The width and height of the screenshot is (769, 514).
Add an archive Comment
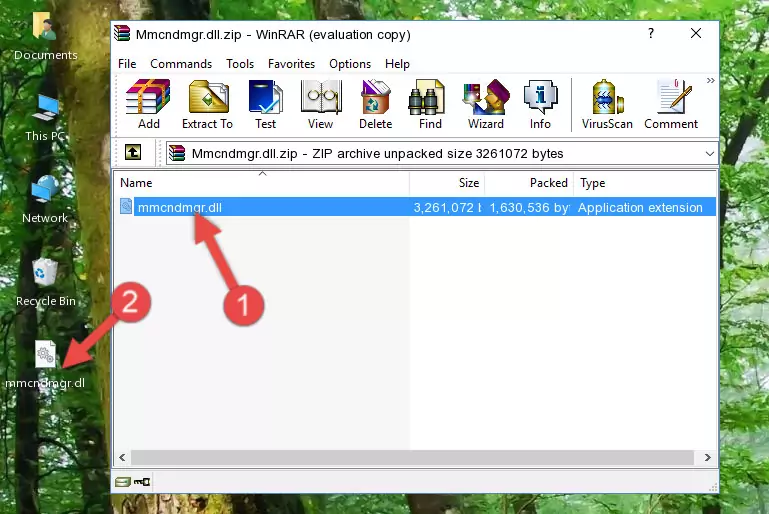[x=671, y=104]
